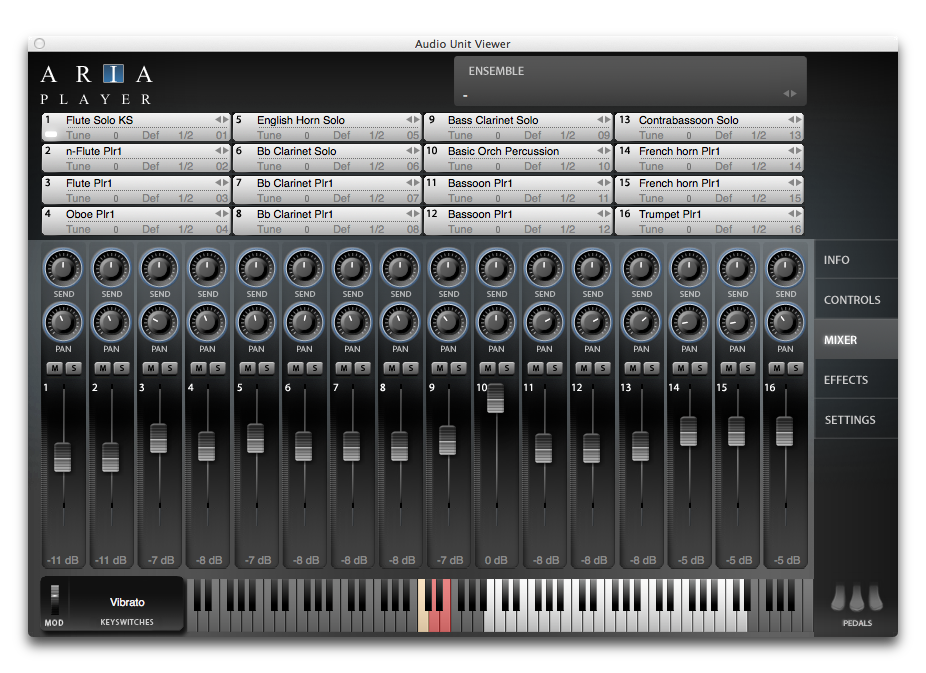Adjust the SEND knob on channel 8
The image size is (926, 673).
(x=400, y=268)
